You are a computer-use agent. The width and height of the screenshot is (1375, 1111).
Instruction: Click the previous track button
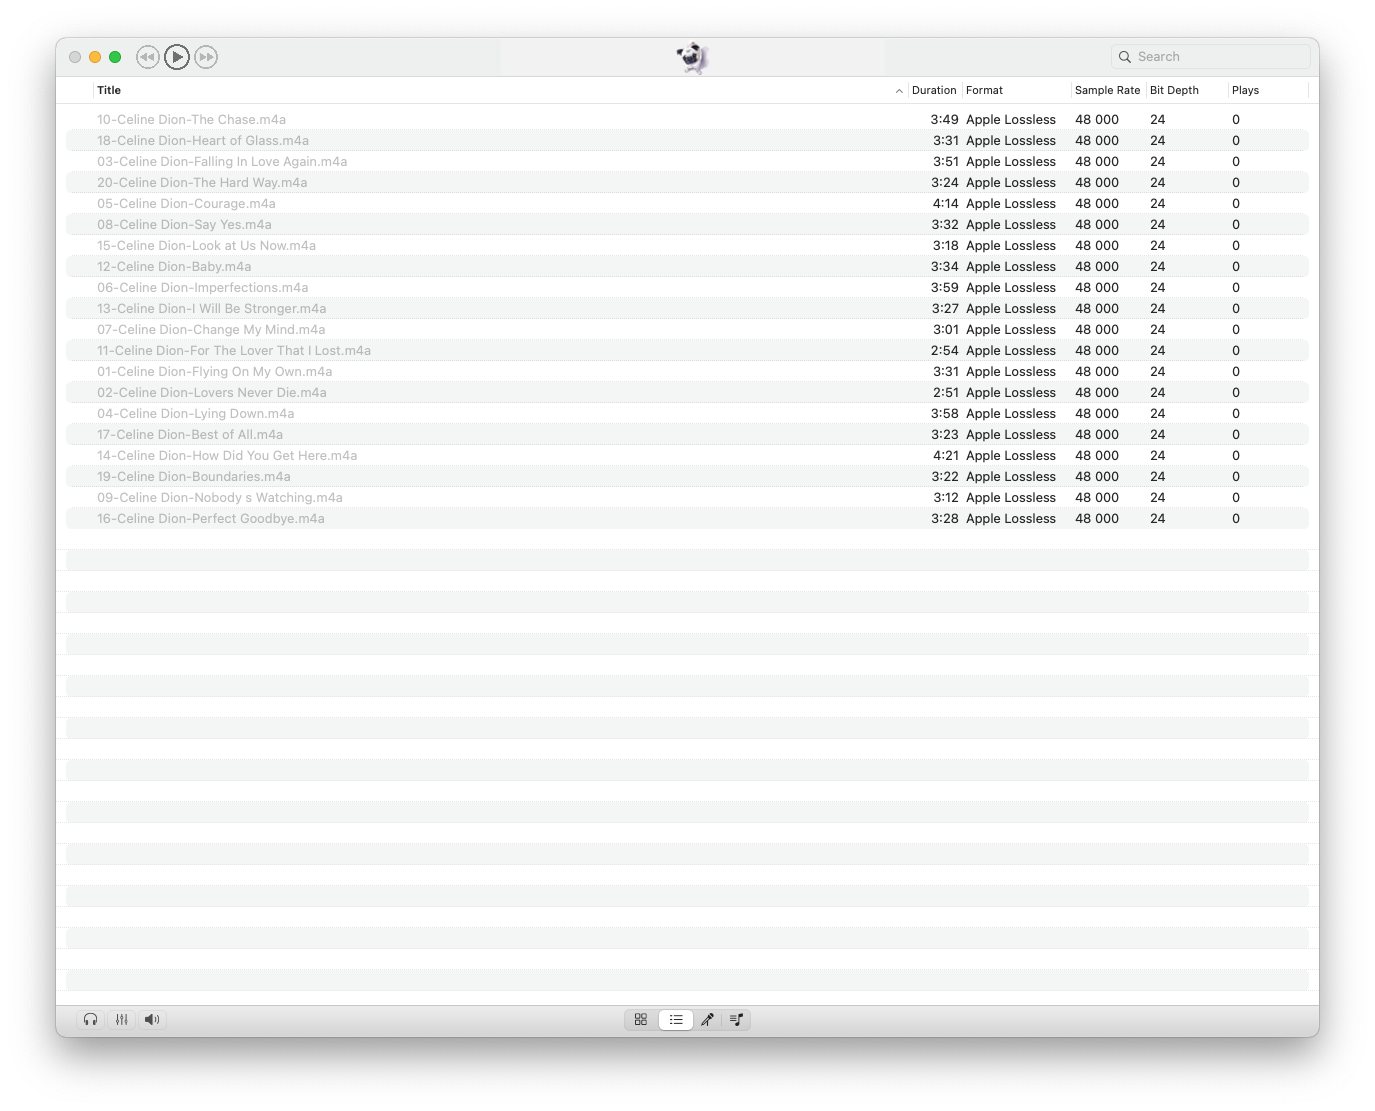[147, 57]
